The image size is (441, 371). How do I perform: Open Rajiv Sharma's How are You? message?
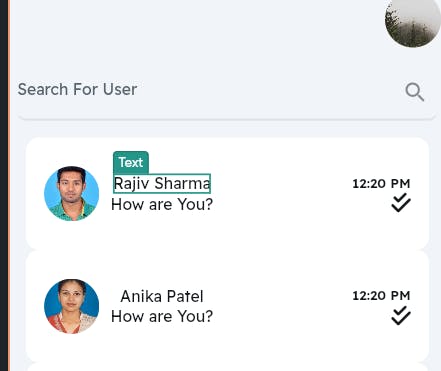162,204
